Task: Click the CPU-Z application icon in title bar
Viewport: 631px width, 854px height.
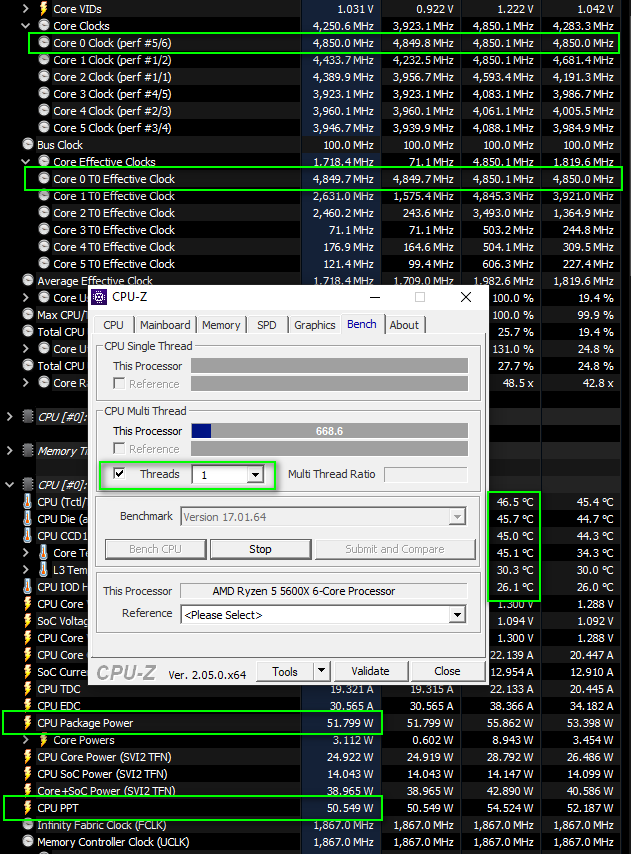Action: 99,297
